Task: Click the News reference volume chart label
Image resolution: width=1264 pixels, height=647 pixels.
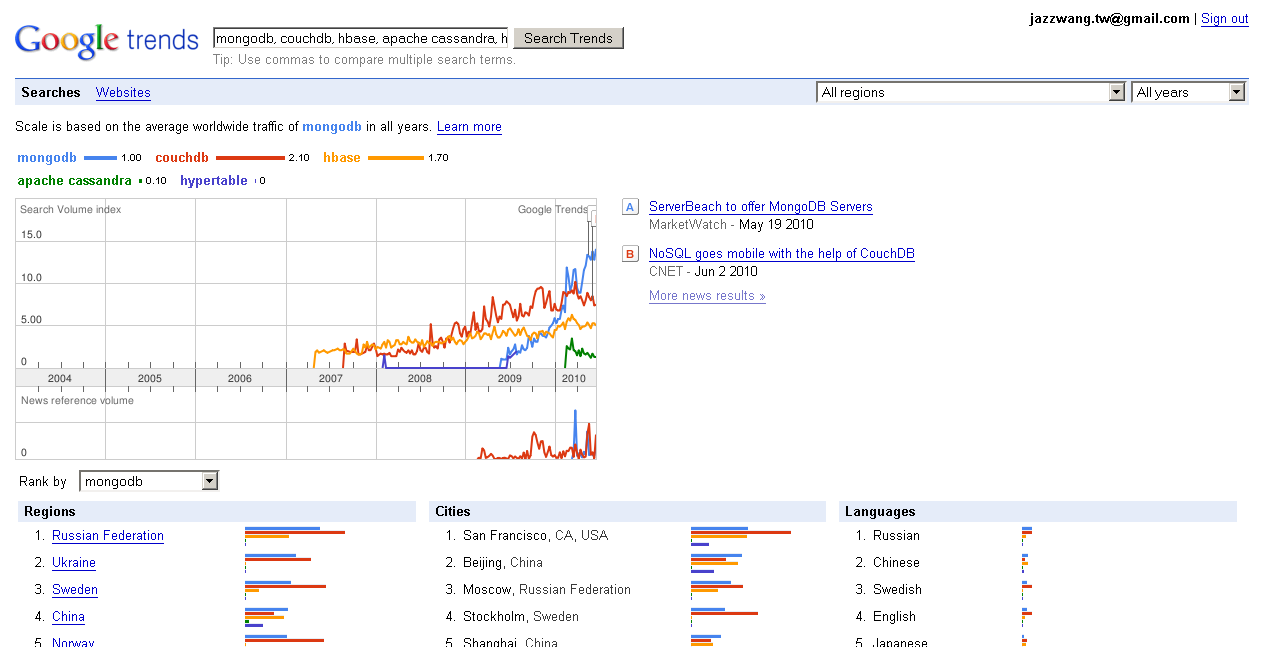Action: (x=77, y=401)
